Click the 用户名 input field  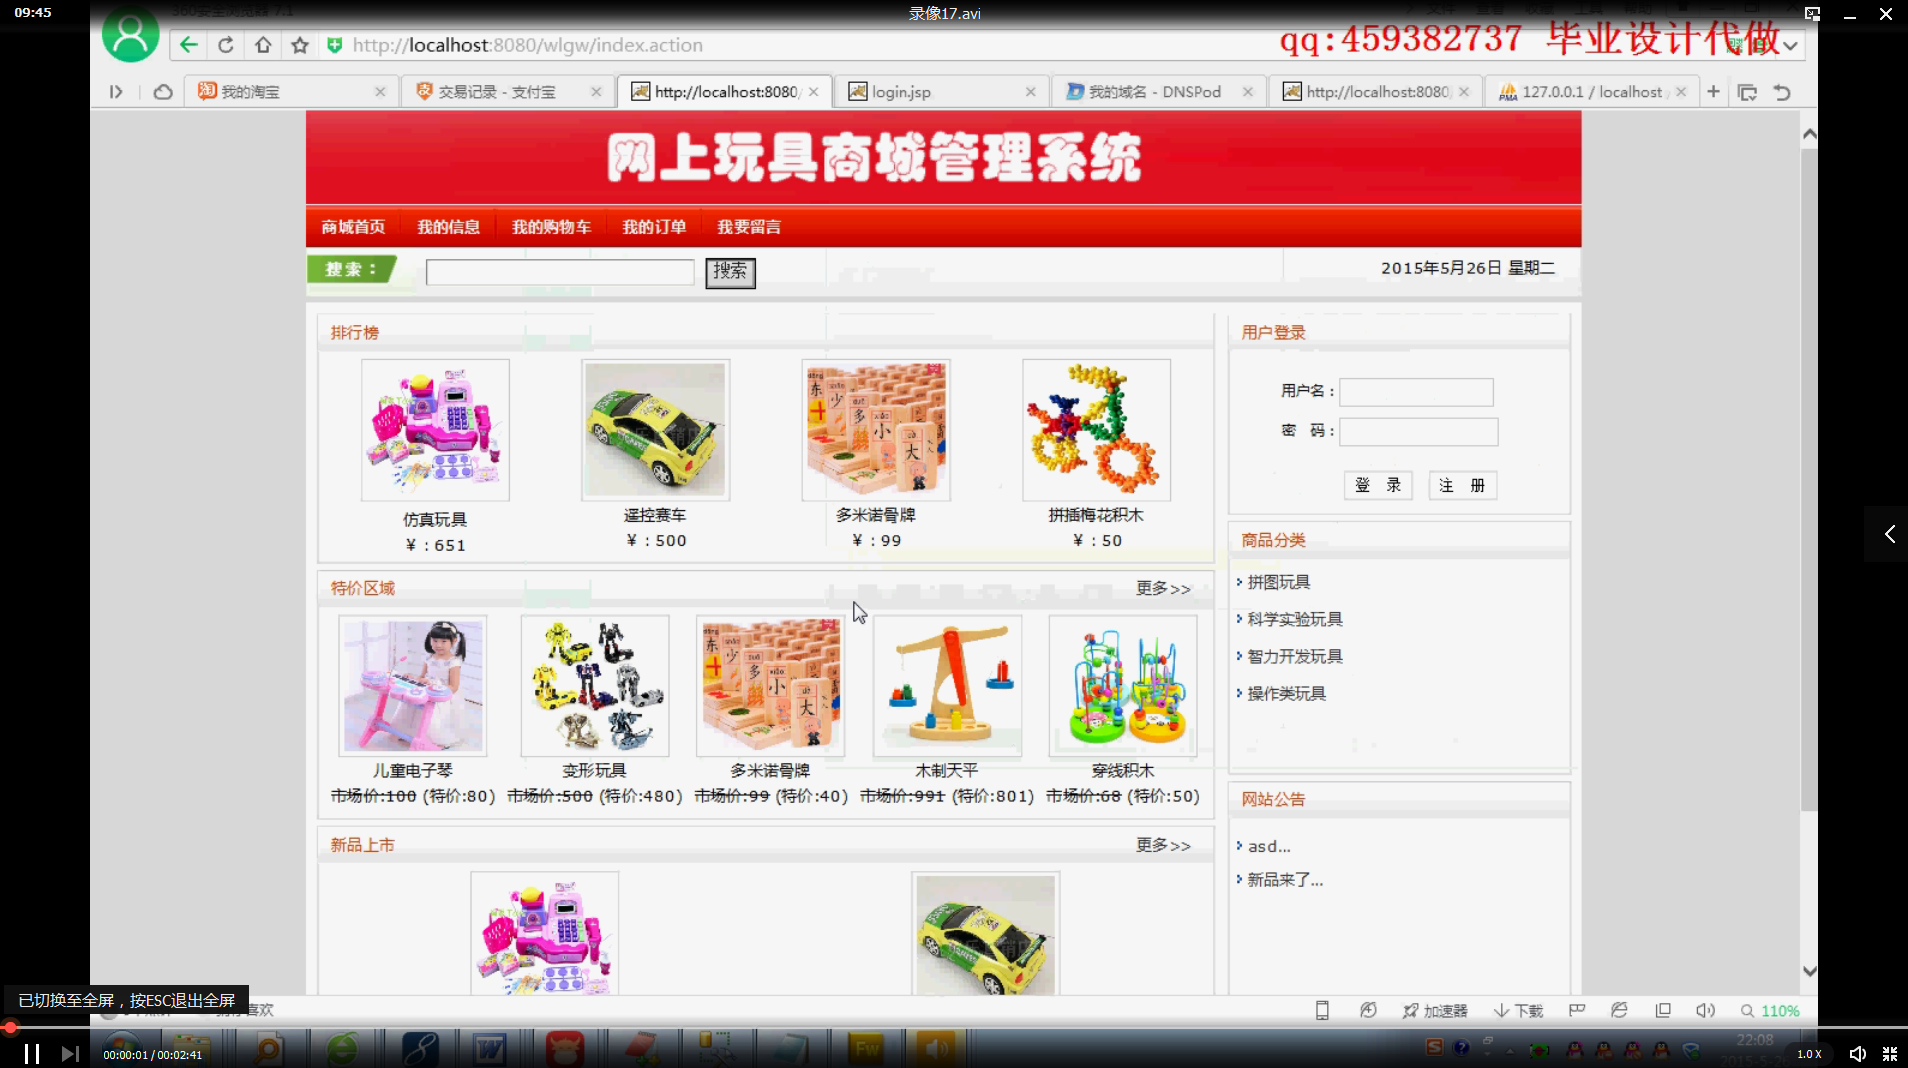coord(1416,392)
